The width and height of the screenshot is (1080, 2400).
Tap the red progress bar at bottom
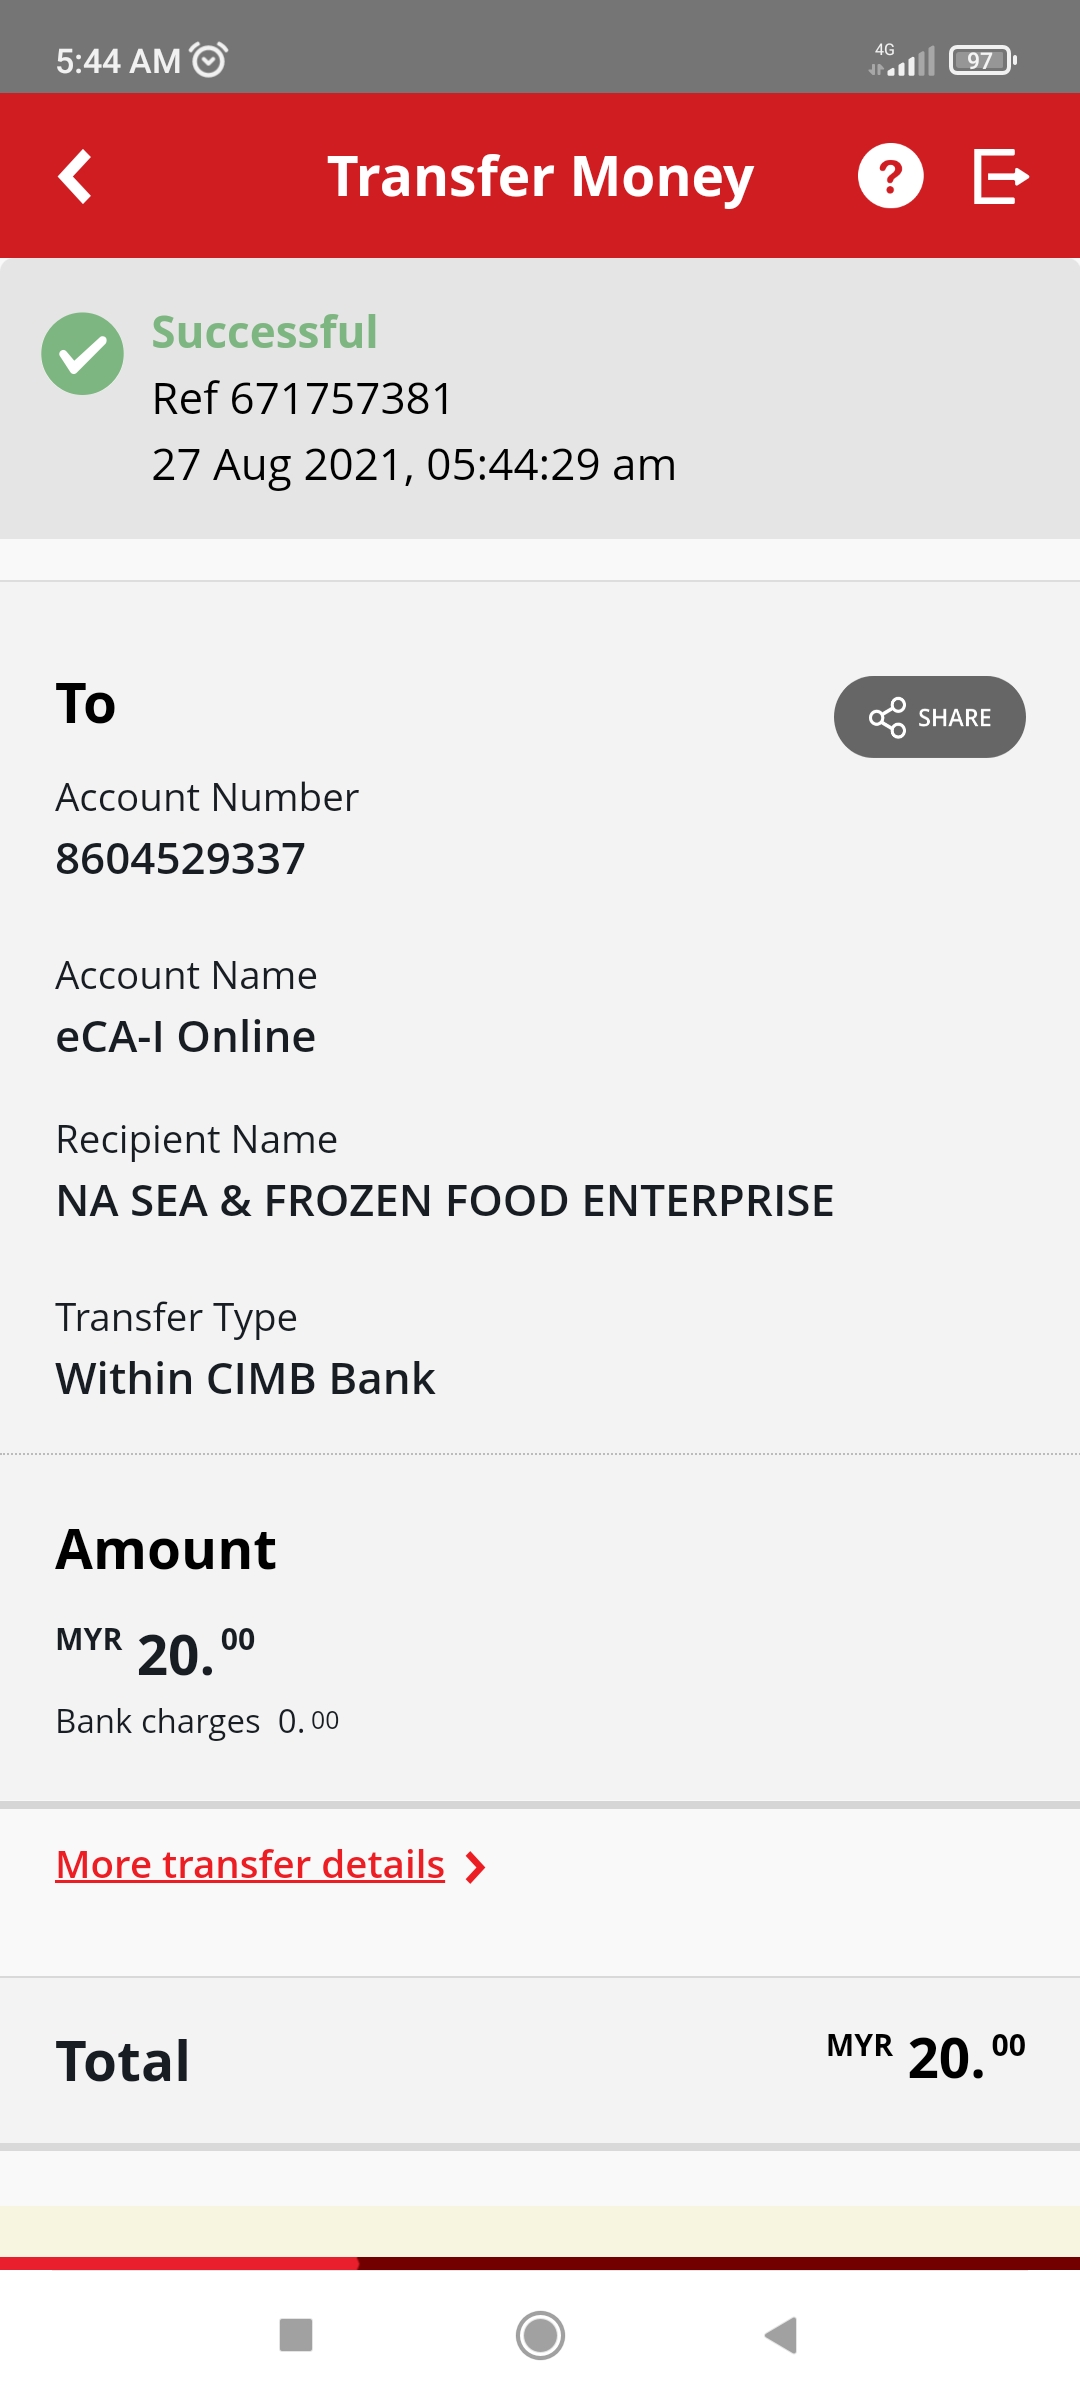(180, 2262)
